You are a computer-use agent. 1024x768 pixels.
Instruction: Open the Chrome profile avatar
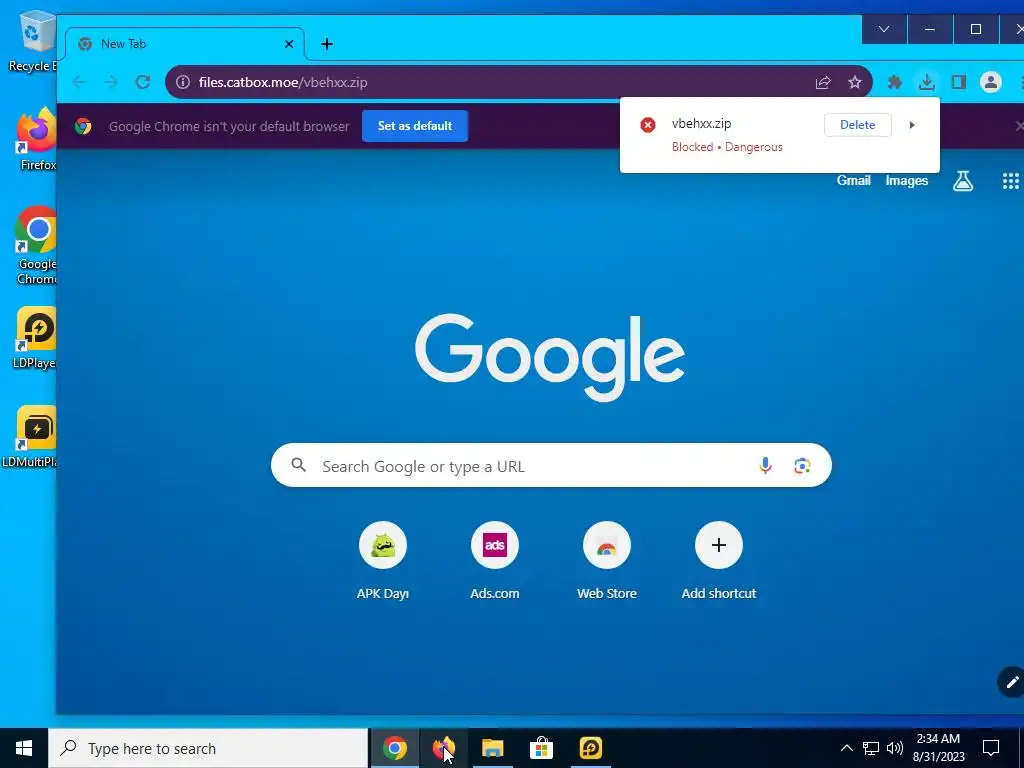pyautogui.click(x=991, y=82)
